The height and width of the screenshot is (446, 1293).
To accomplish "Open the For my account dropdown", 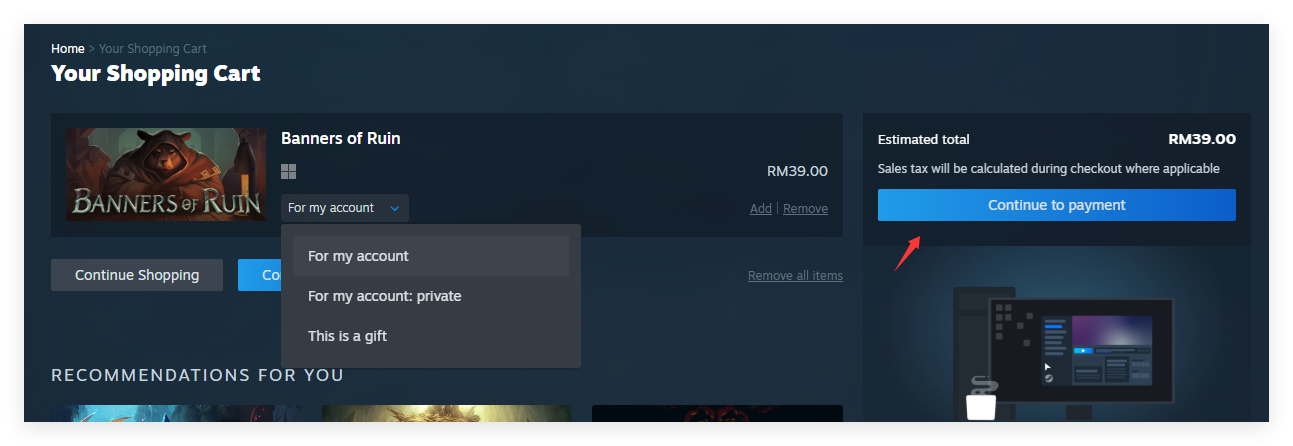I will (345, 208).
